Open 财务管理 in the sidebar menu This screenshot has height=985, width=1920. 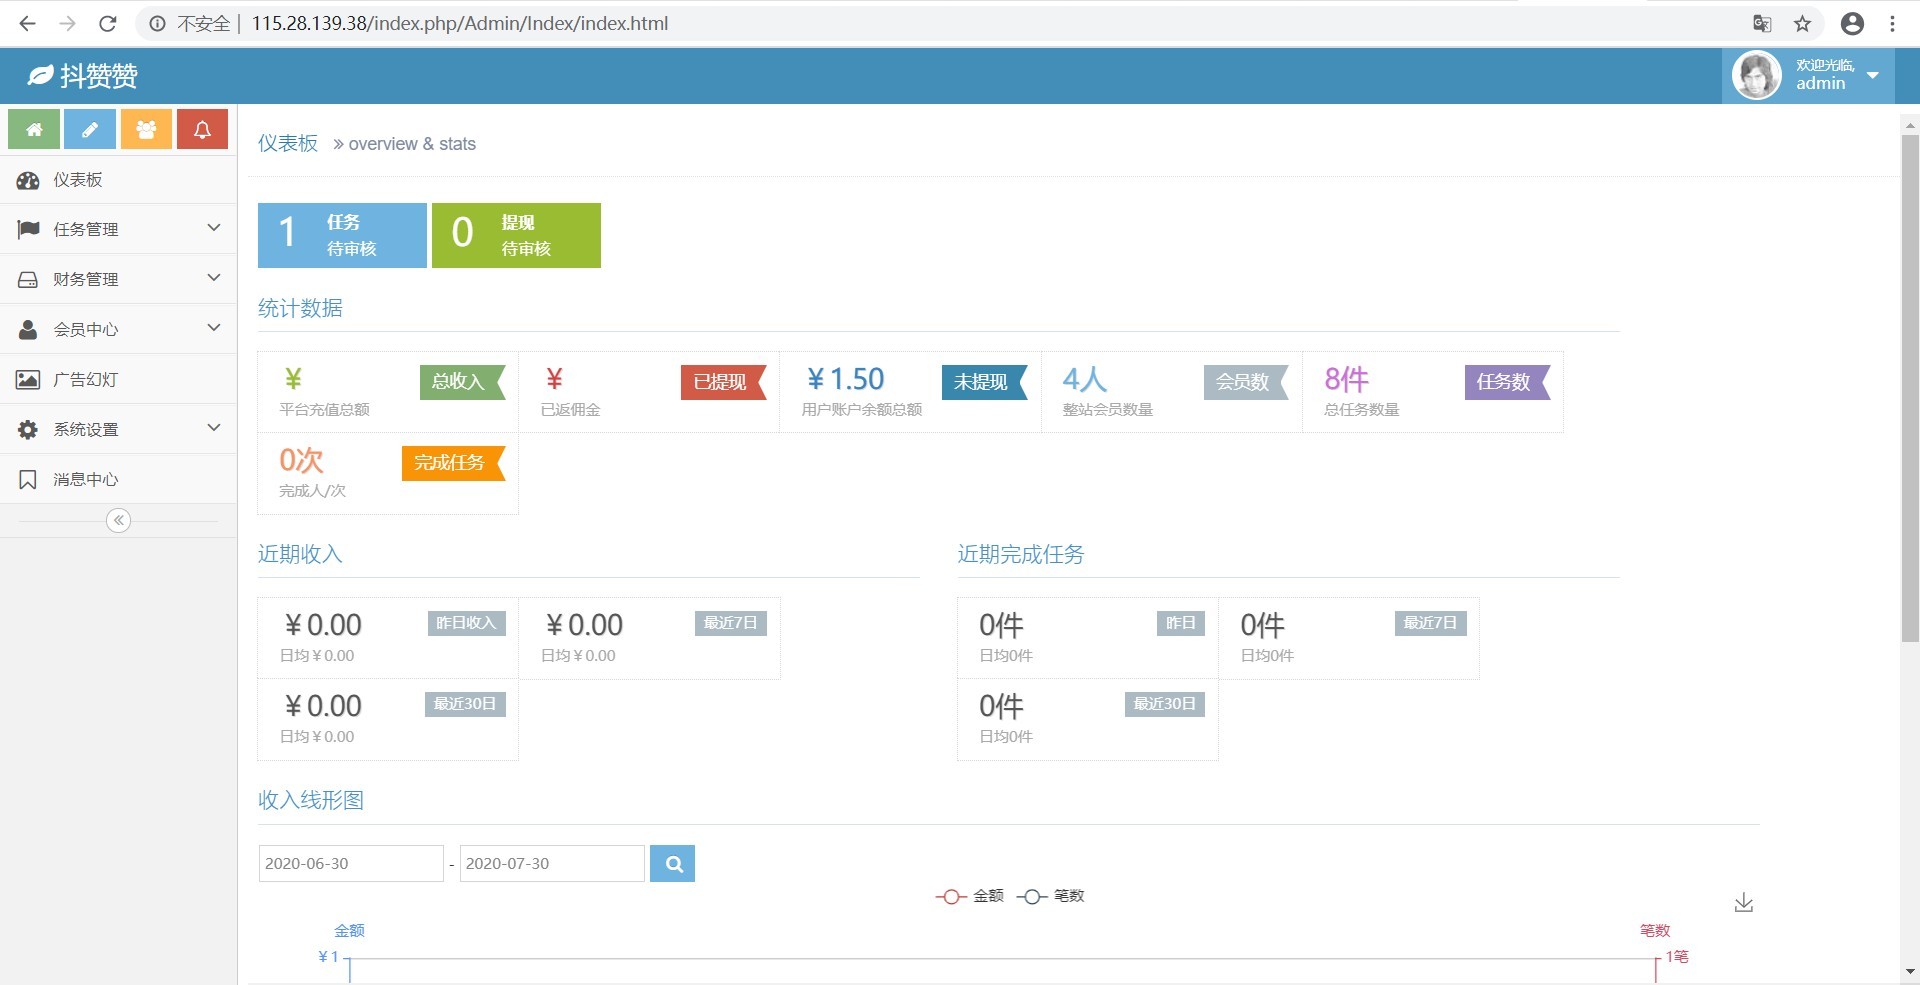point(118,279)
